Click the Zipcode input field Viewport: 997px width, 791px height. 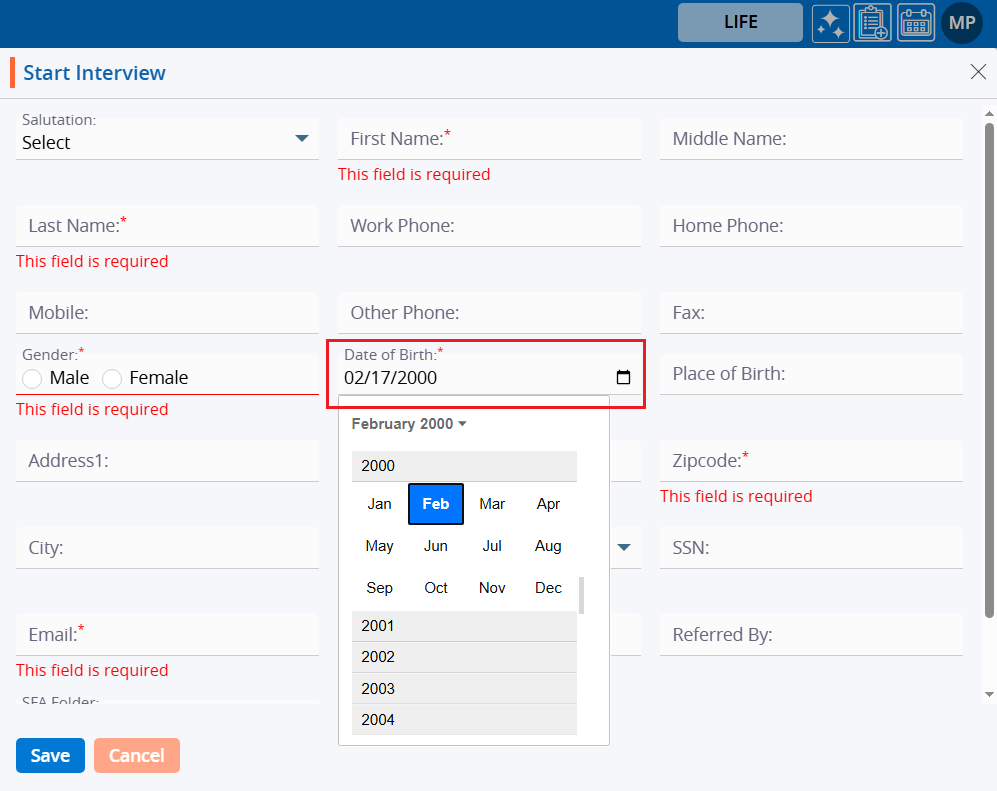810,461
